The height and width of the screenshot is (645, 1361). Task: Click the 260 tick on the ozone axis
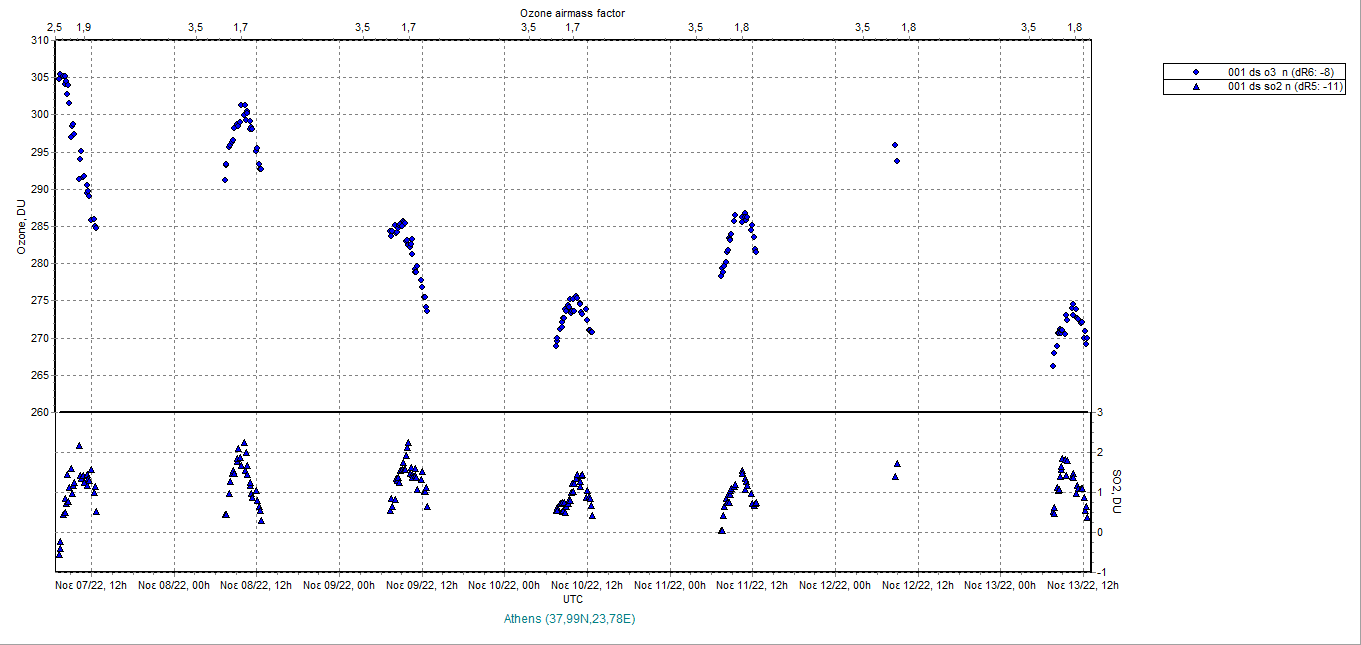point(39,412)
